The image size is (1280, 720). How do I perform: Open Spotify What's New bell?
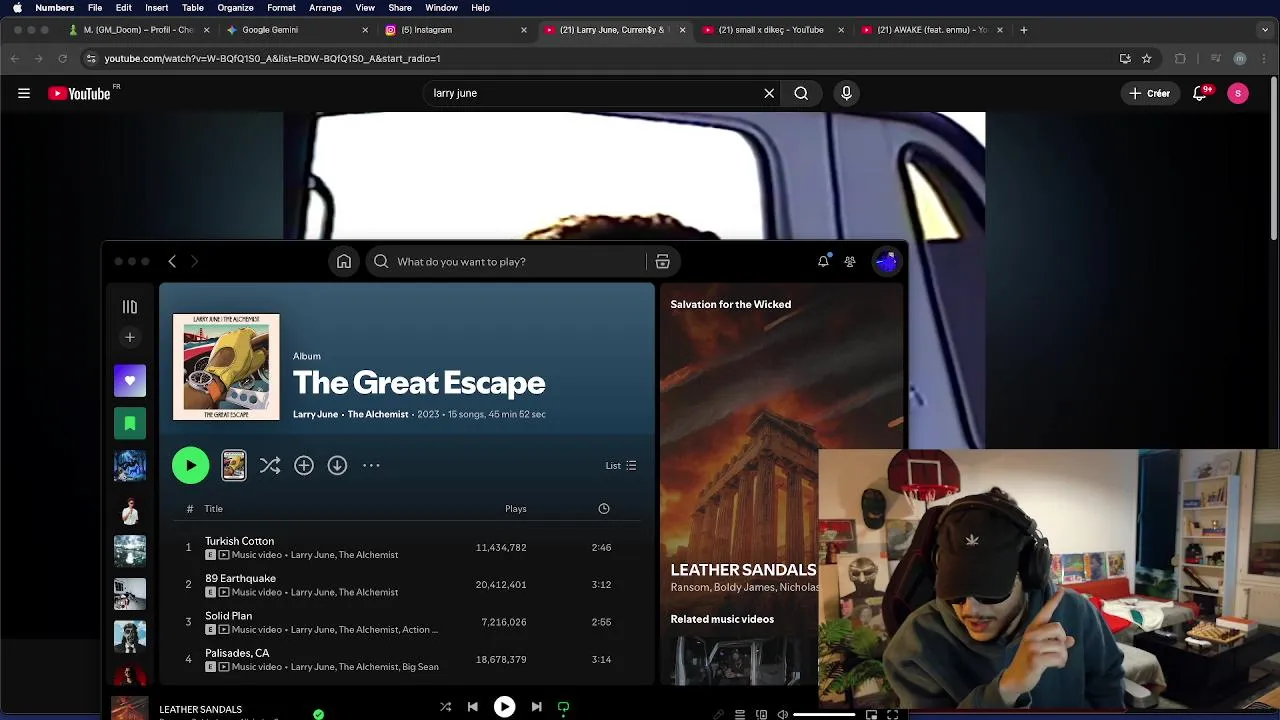pos(823,262)
